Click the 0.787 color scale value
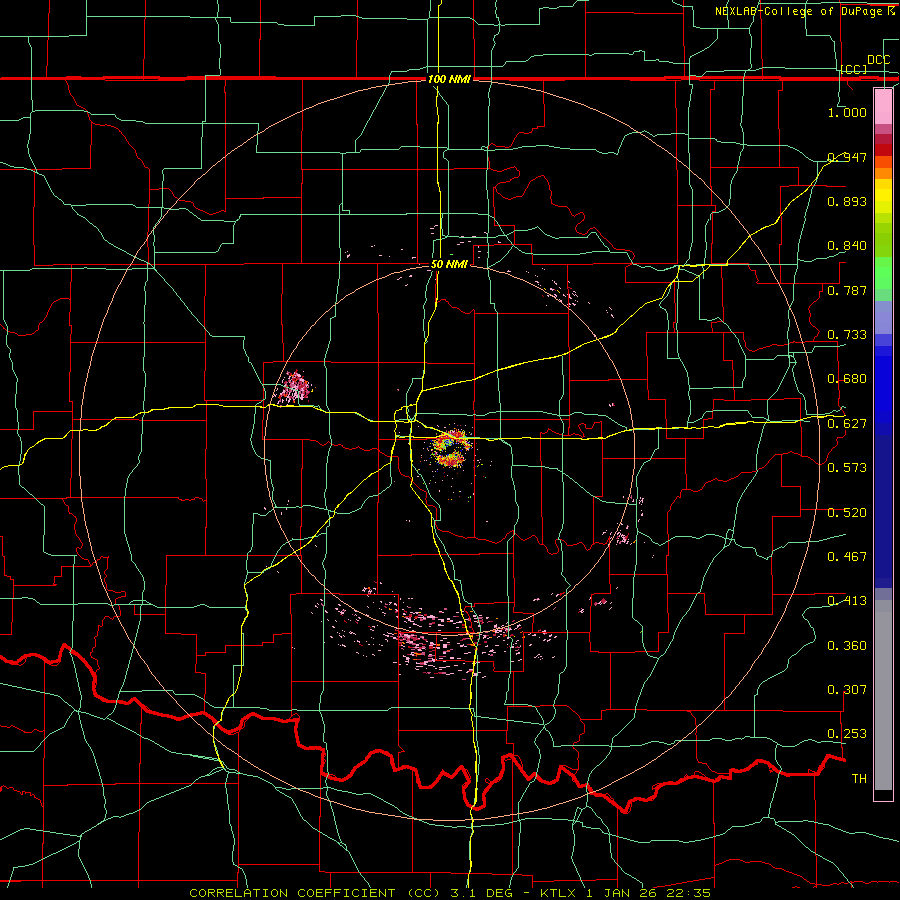900x900 pixels. (x=847, y=290)
